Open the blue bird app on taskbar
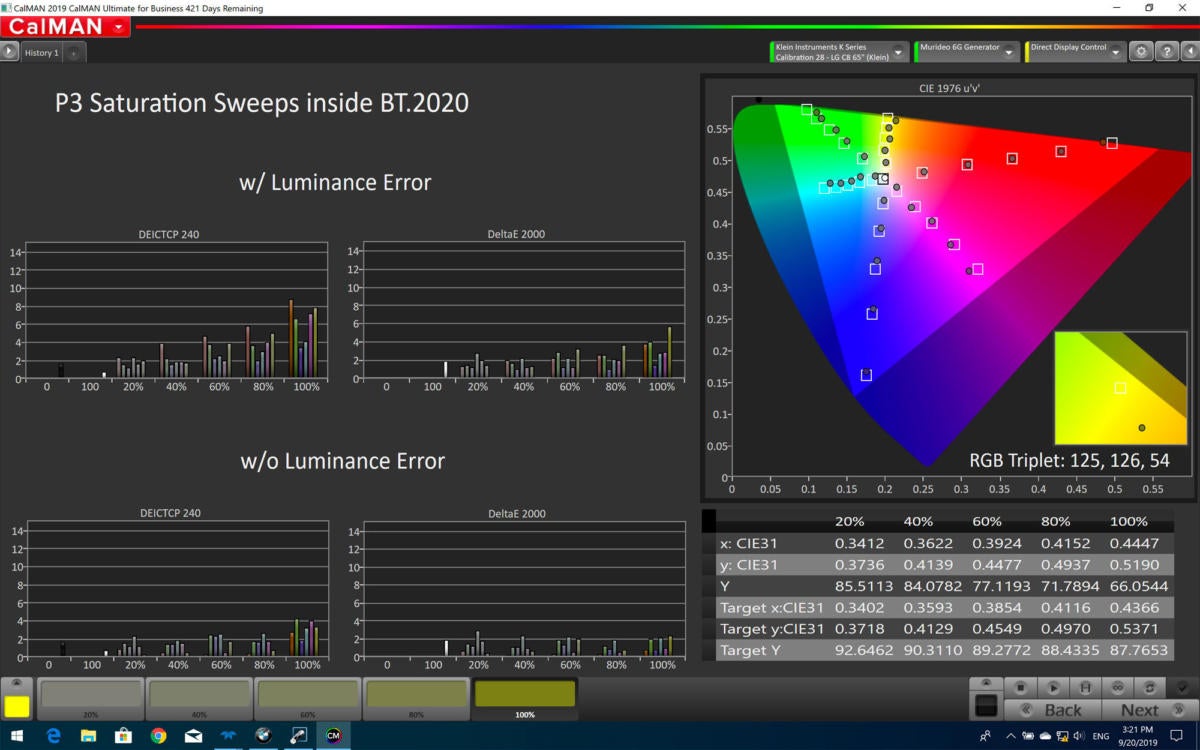The height and width of the screenshot is (750, 1200). point(228,736)
